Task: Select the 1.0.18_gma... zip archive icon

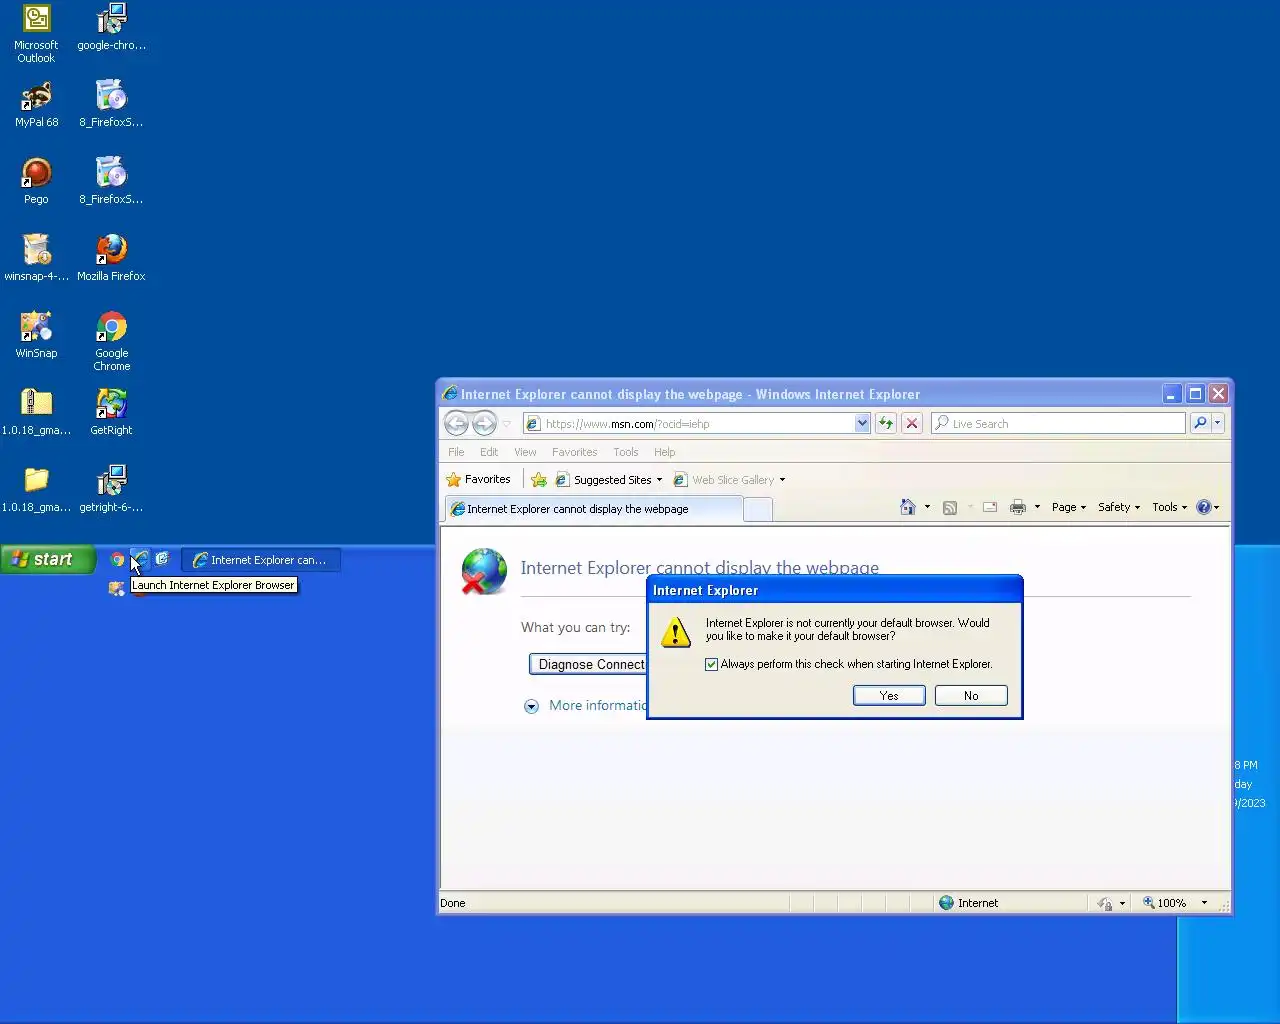Action: pos(36,412)
